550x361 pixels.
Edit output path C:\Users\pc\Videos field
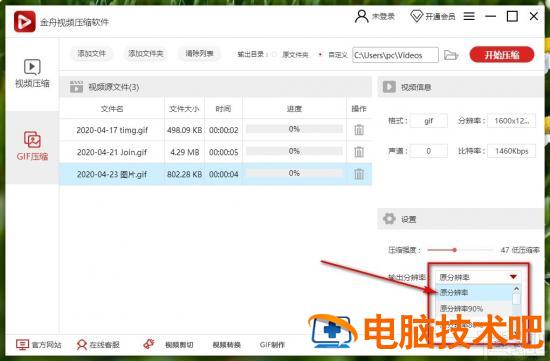point(395,55)
